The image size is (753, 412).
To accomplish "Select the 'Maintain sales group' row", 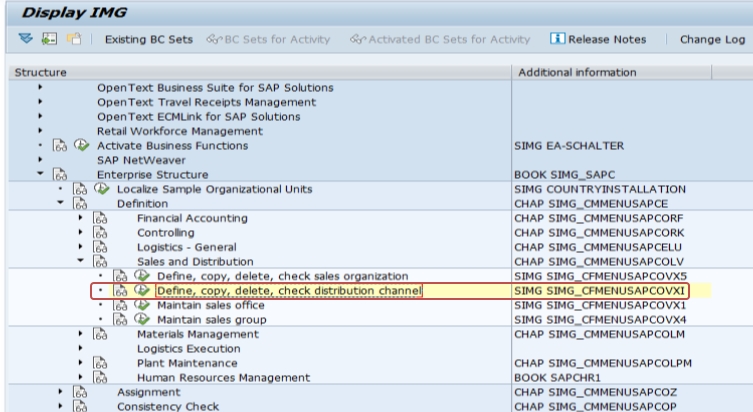I will click(x=212, y=319).
